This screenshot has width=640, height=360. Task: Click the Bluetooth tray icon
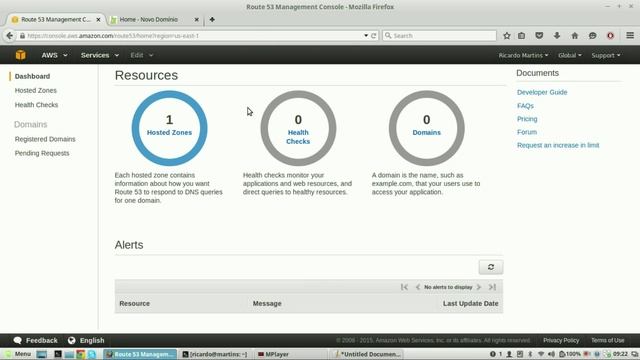[530, 354]
